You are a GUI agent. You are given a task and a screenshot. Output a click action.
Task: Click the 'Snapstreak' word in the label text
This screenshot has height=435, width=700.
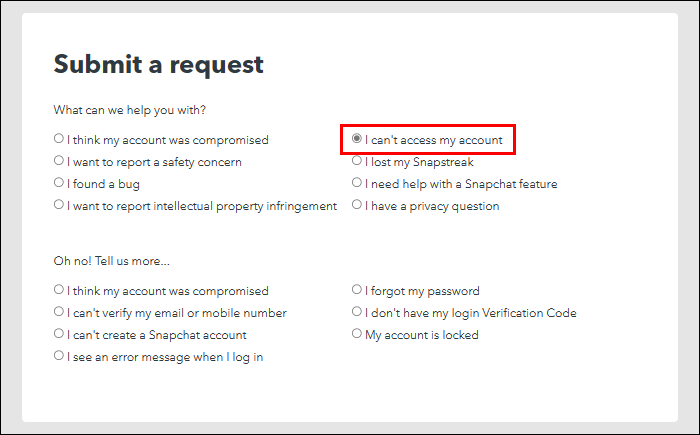[x=441, y=162]
